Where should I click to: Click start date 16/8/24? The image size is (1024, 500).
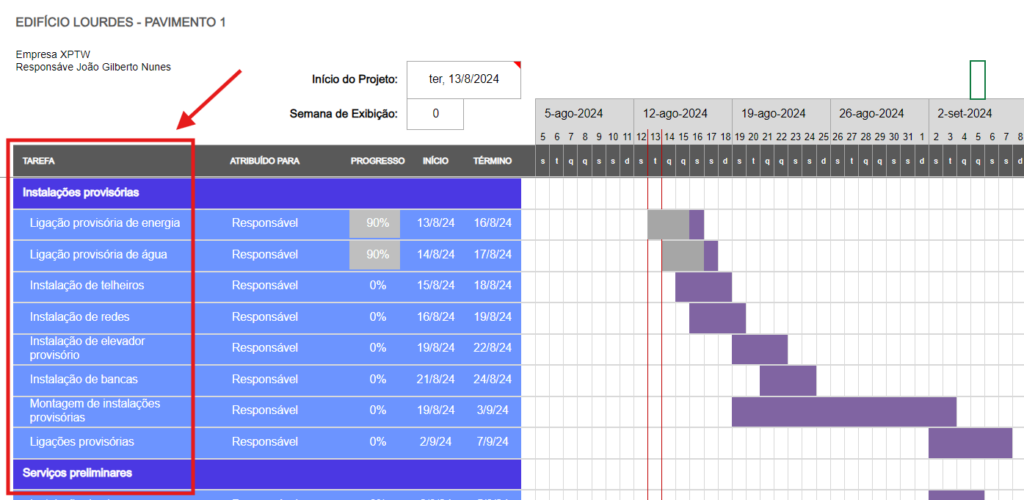436,317
